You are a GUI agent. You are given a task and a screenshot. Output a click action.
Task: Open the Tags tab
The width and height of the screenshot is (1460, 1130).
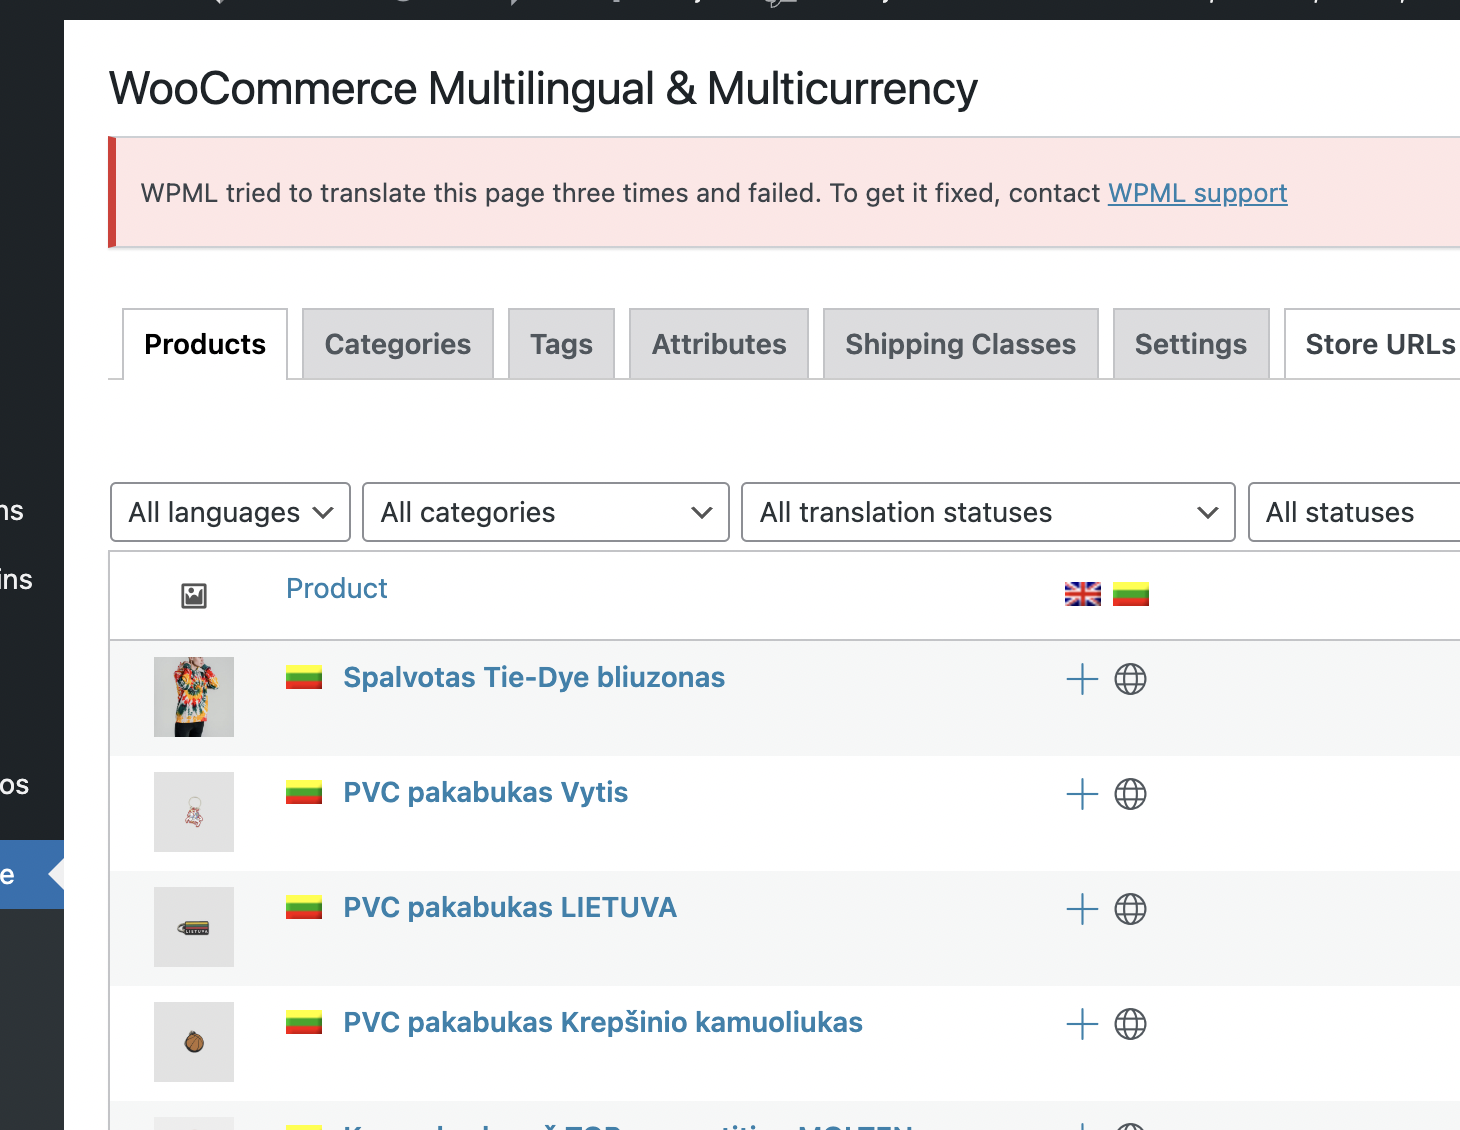tap(561, 344)
